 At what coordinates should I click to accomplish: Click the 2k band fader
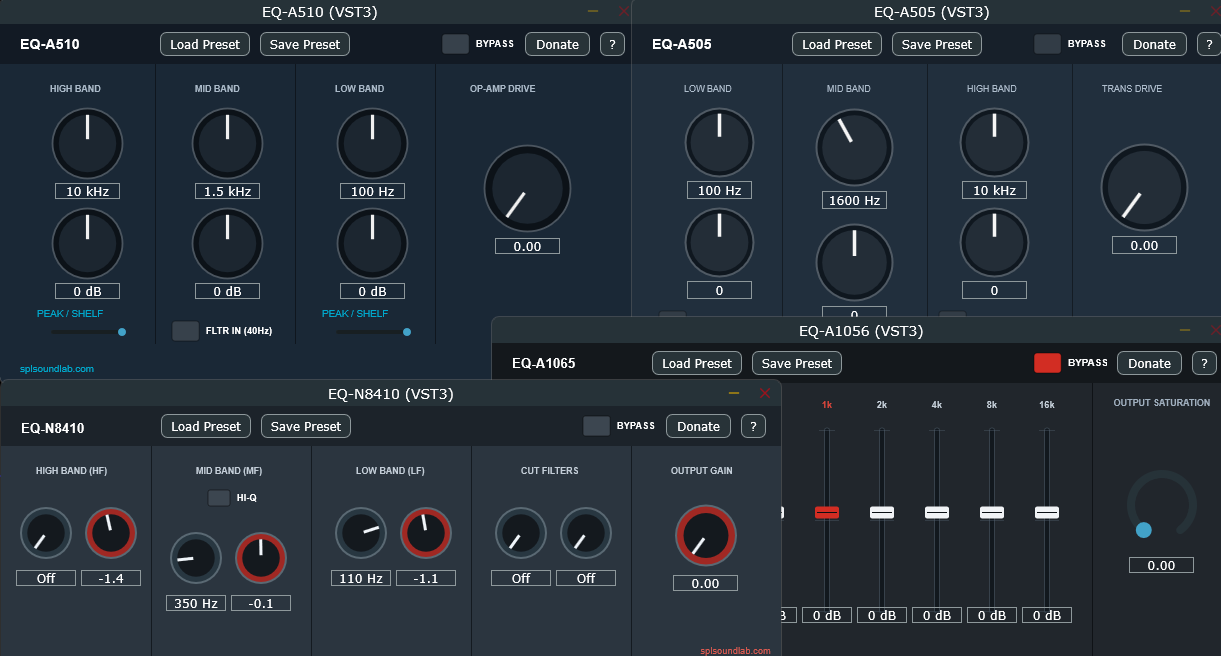point(882,512)
